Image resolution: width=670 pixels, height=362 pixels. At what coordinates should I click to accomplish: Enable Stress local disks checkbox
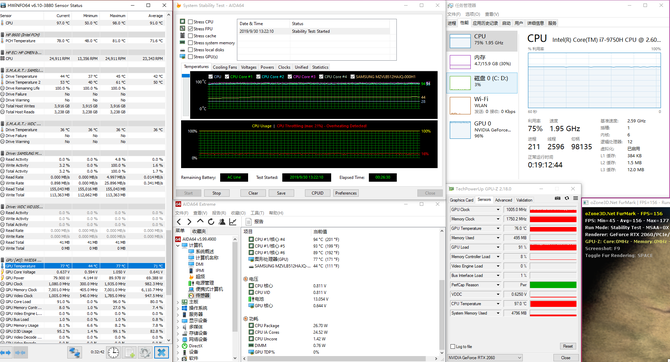191,50
